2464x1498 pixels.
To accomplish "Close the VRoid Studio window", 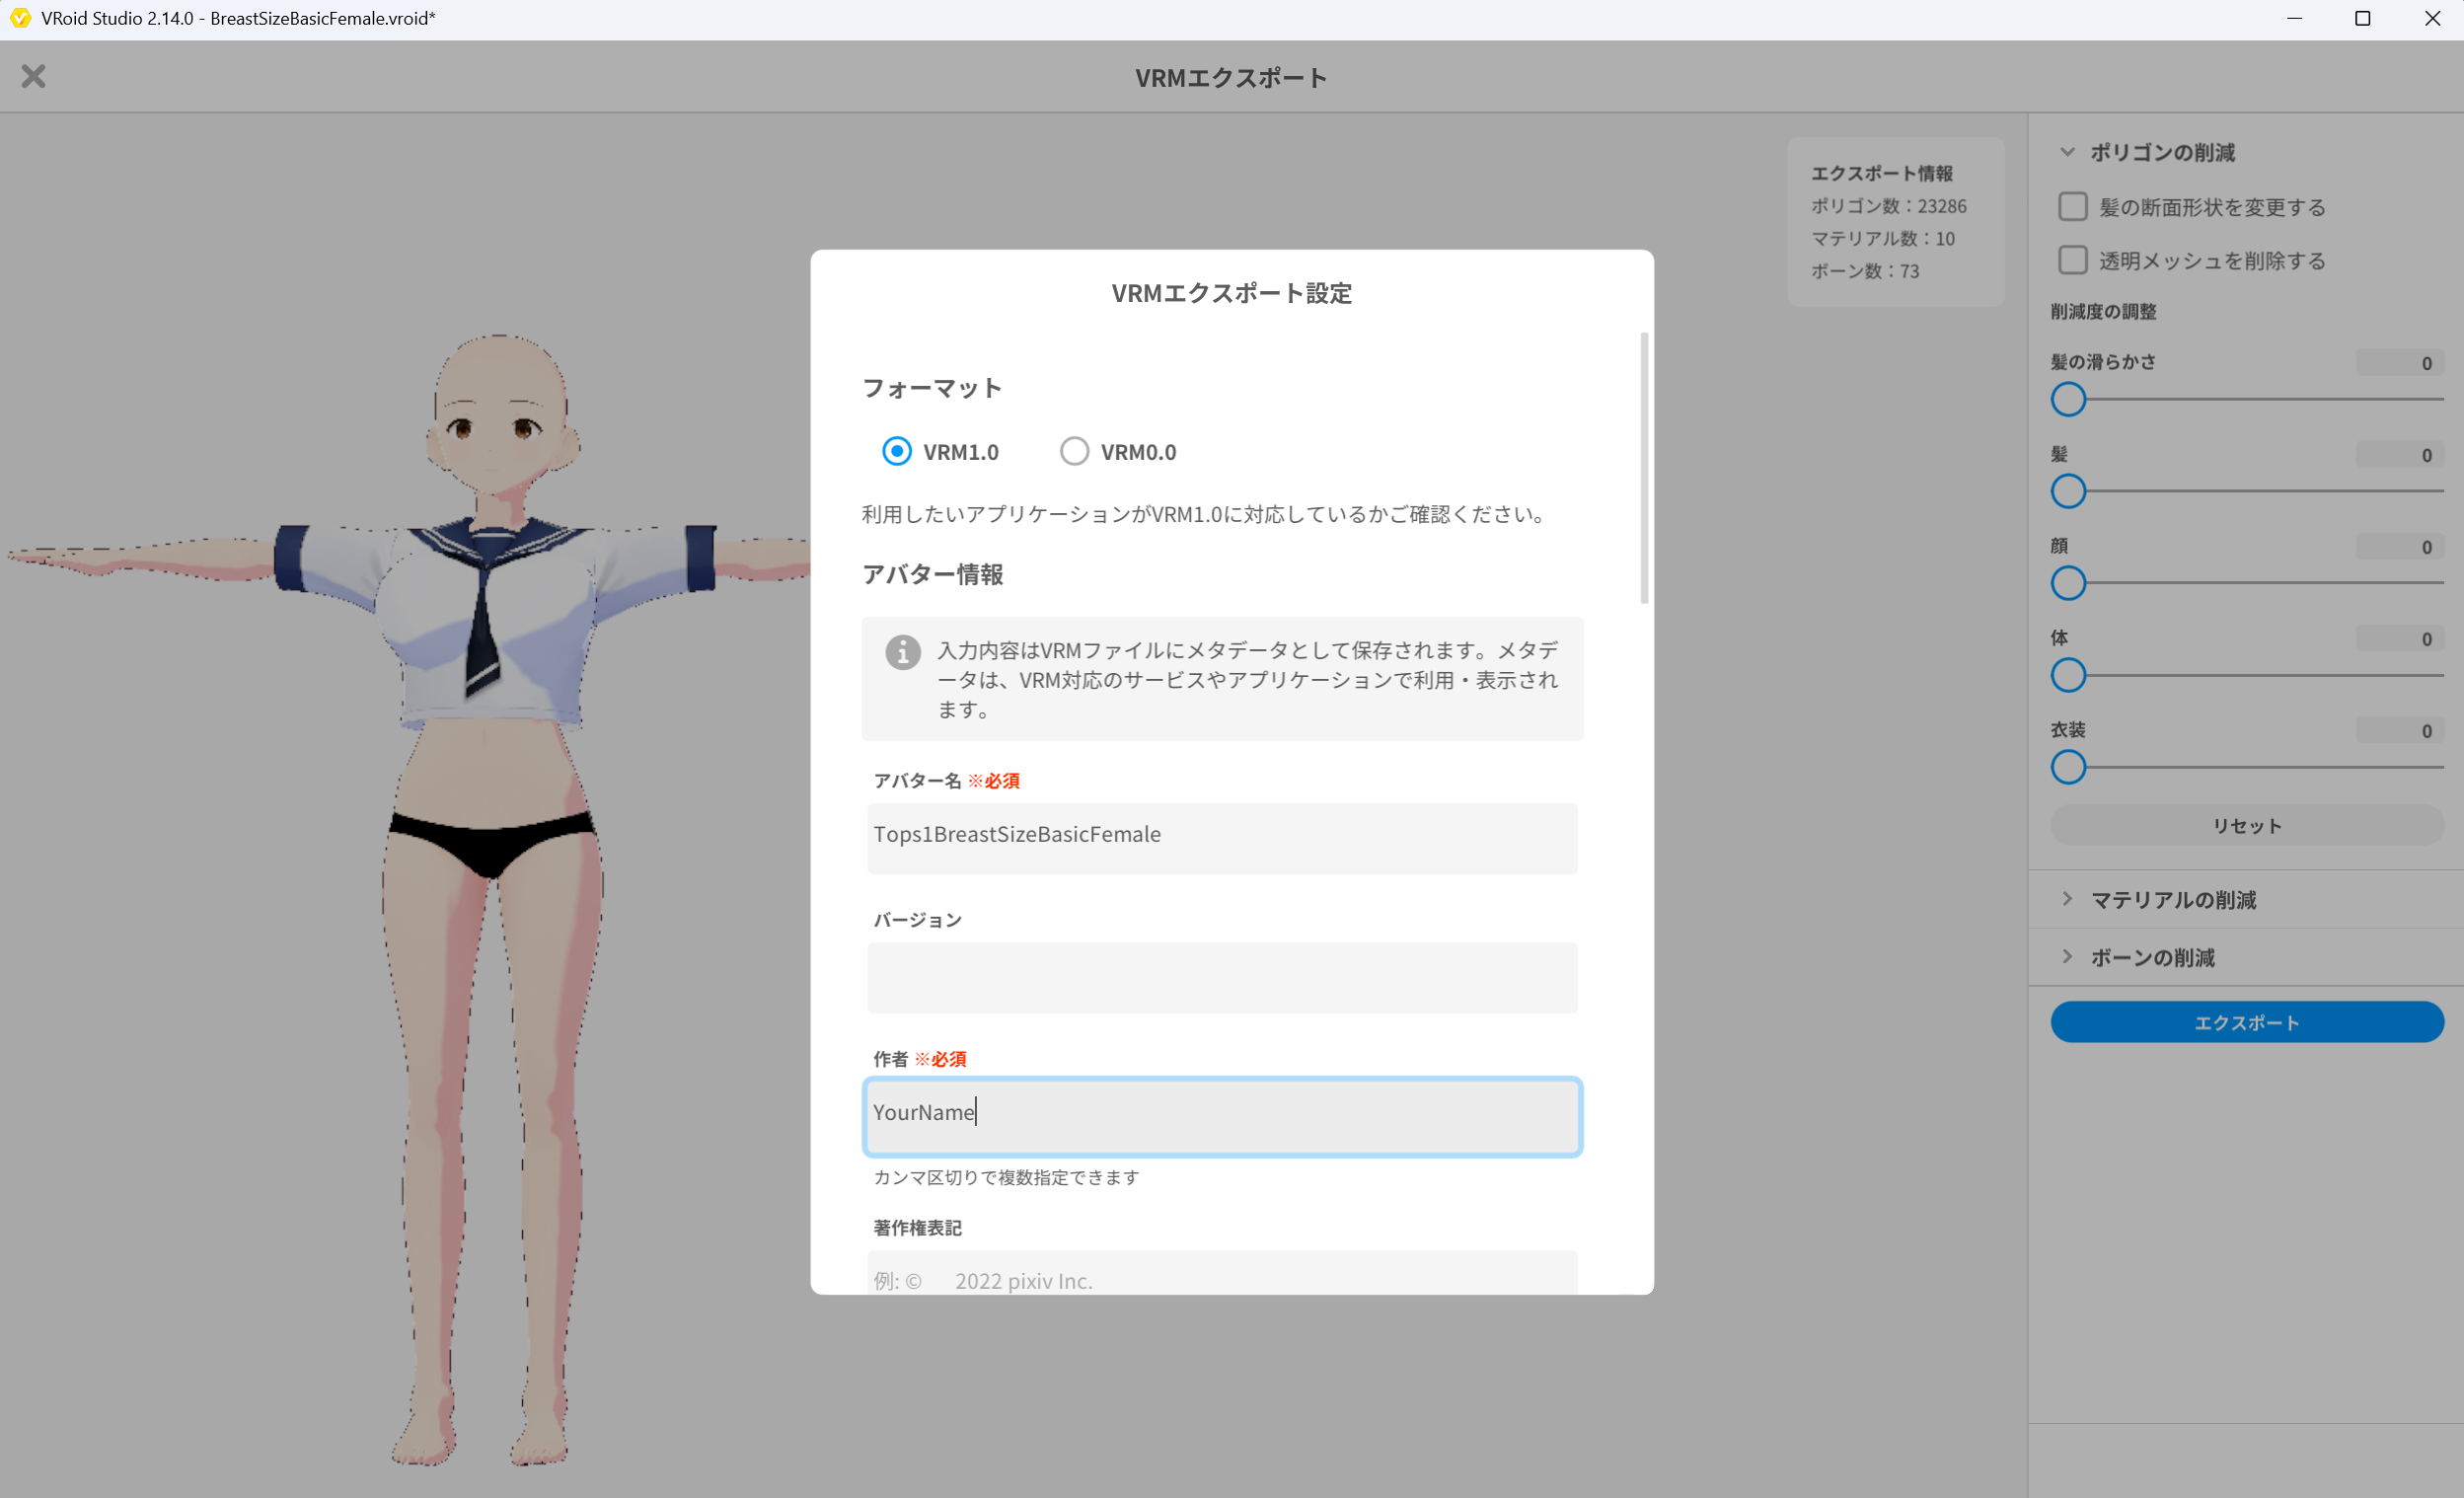I will coord(2432,18).
